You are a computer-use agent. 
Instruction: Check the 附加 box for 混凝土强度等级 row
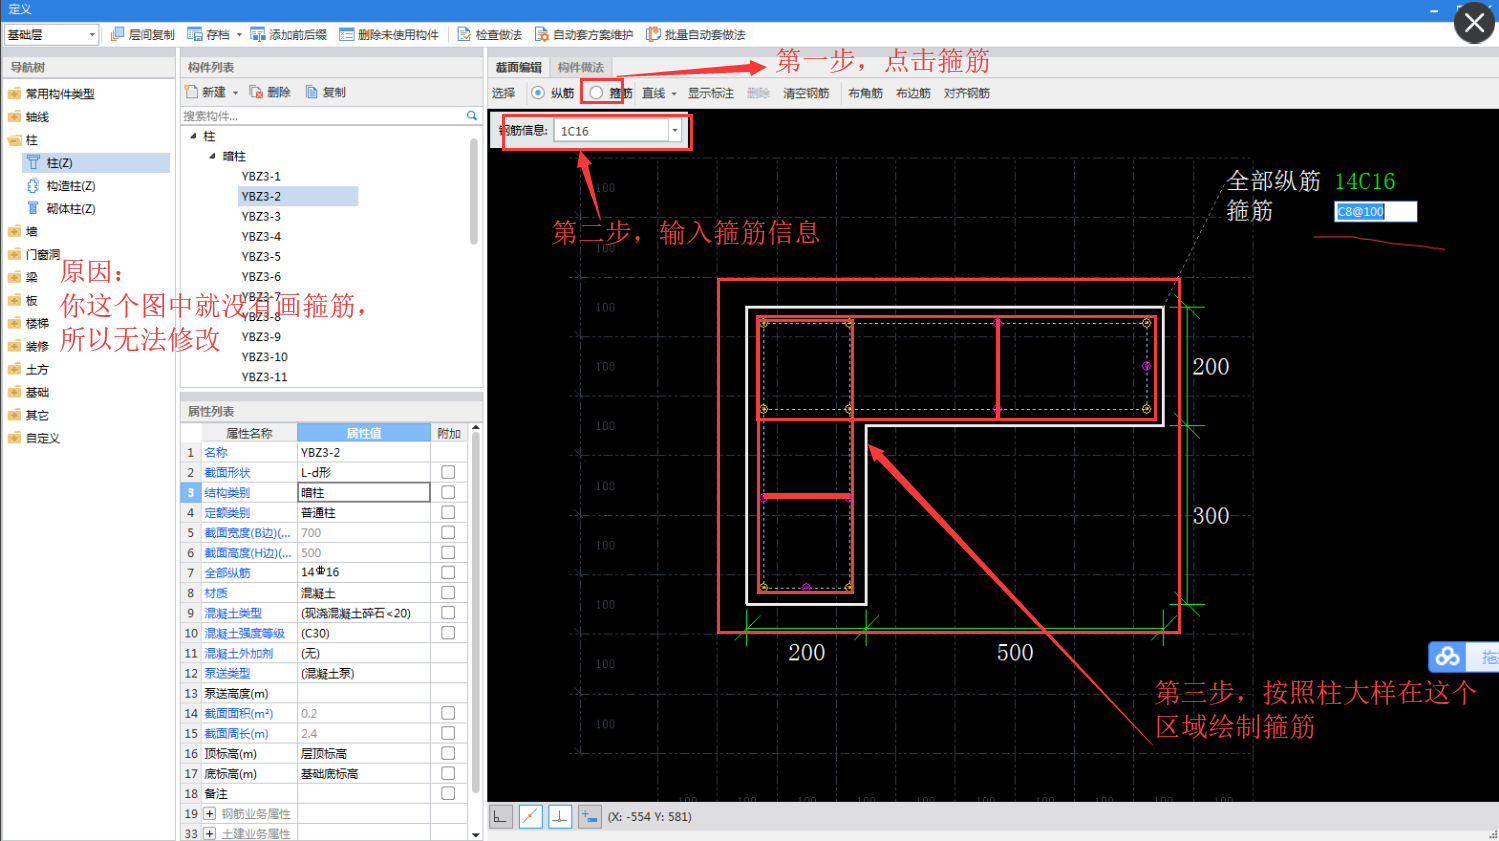click(x=448, y=633)
